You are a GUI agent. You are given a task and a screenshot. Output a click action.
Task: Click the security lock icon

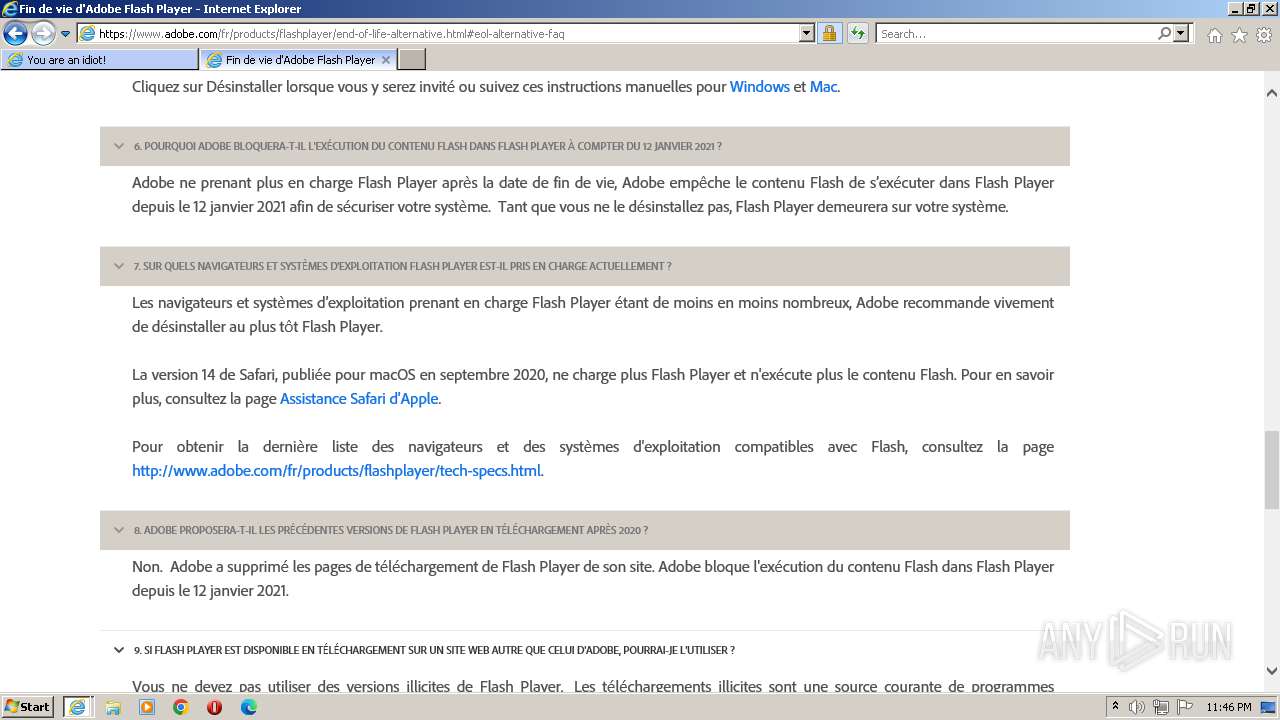coord(829,33)
